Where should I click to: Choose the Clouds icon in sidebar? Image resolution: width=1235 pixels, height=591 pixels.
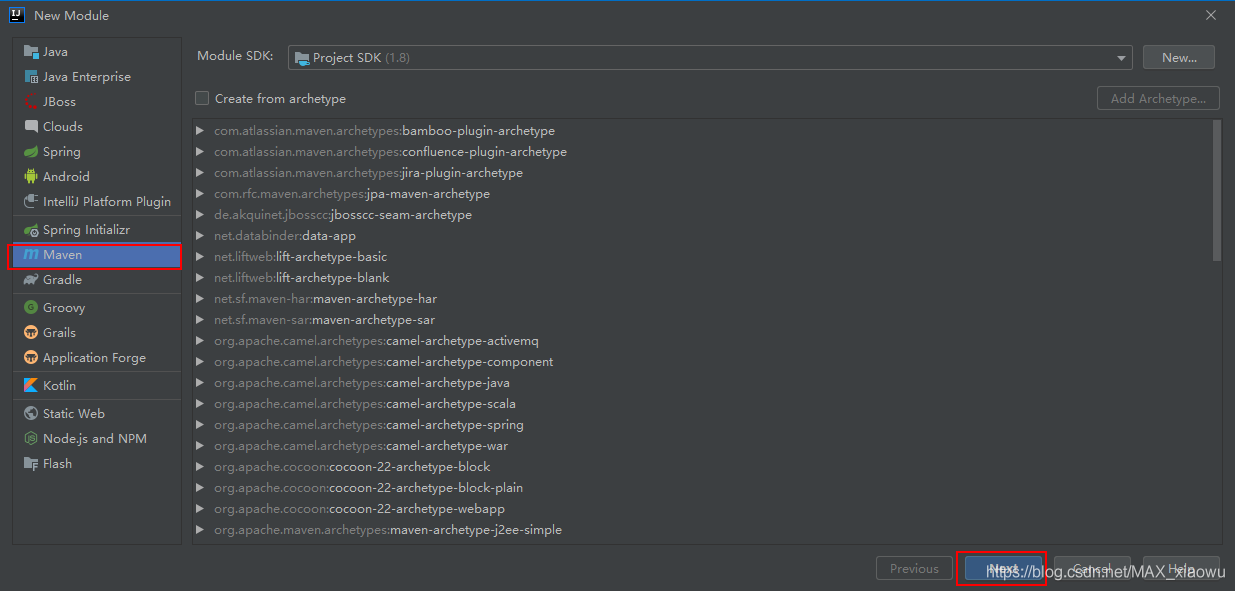click(x=31, y=127)
